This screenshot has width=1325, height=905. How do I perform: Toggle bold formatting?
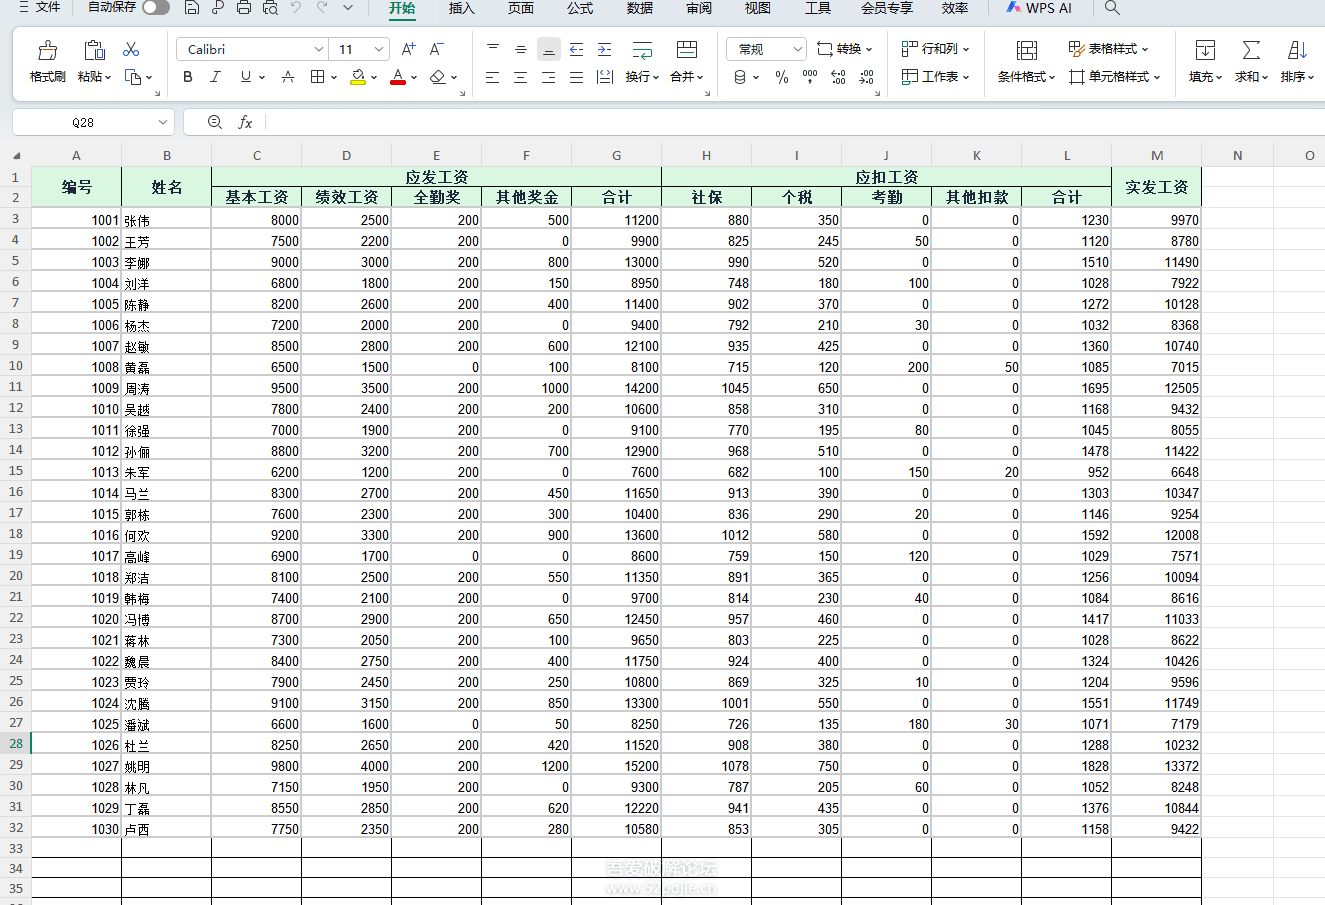[x=188, y=77]
